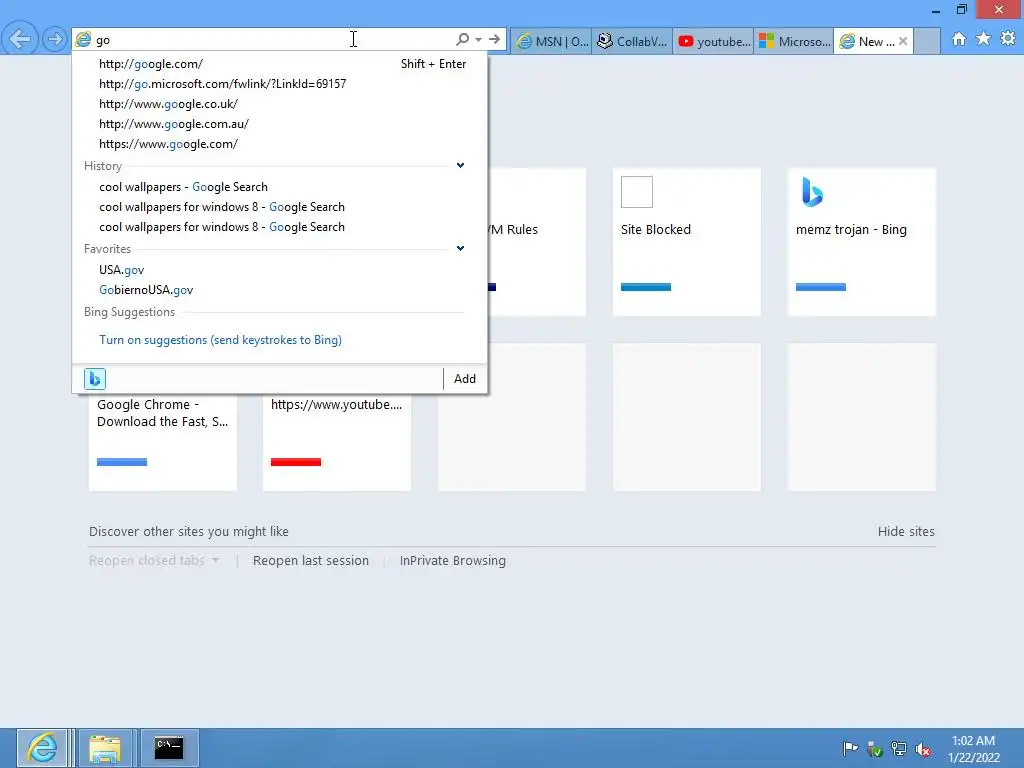Click the red activity bar on youtube tile
The image size is (1024, 768).
296,462
